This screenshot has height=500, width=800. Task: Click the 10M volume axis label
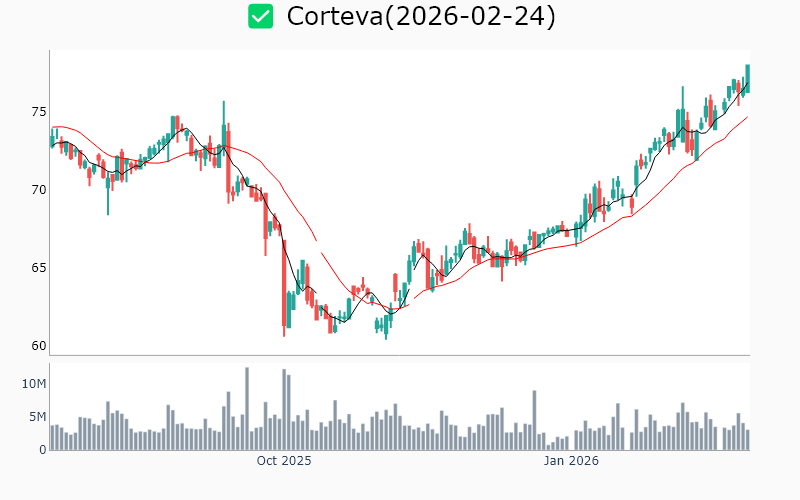pyautogui.click(x=34, y=384)
